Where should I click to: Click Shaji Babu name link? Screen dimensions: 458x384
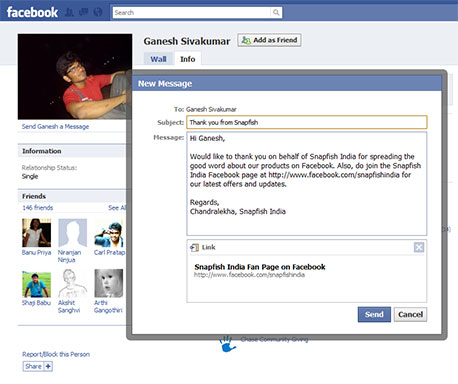click(x=36, y=303)
